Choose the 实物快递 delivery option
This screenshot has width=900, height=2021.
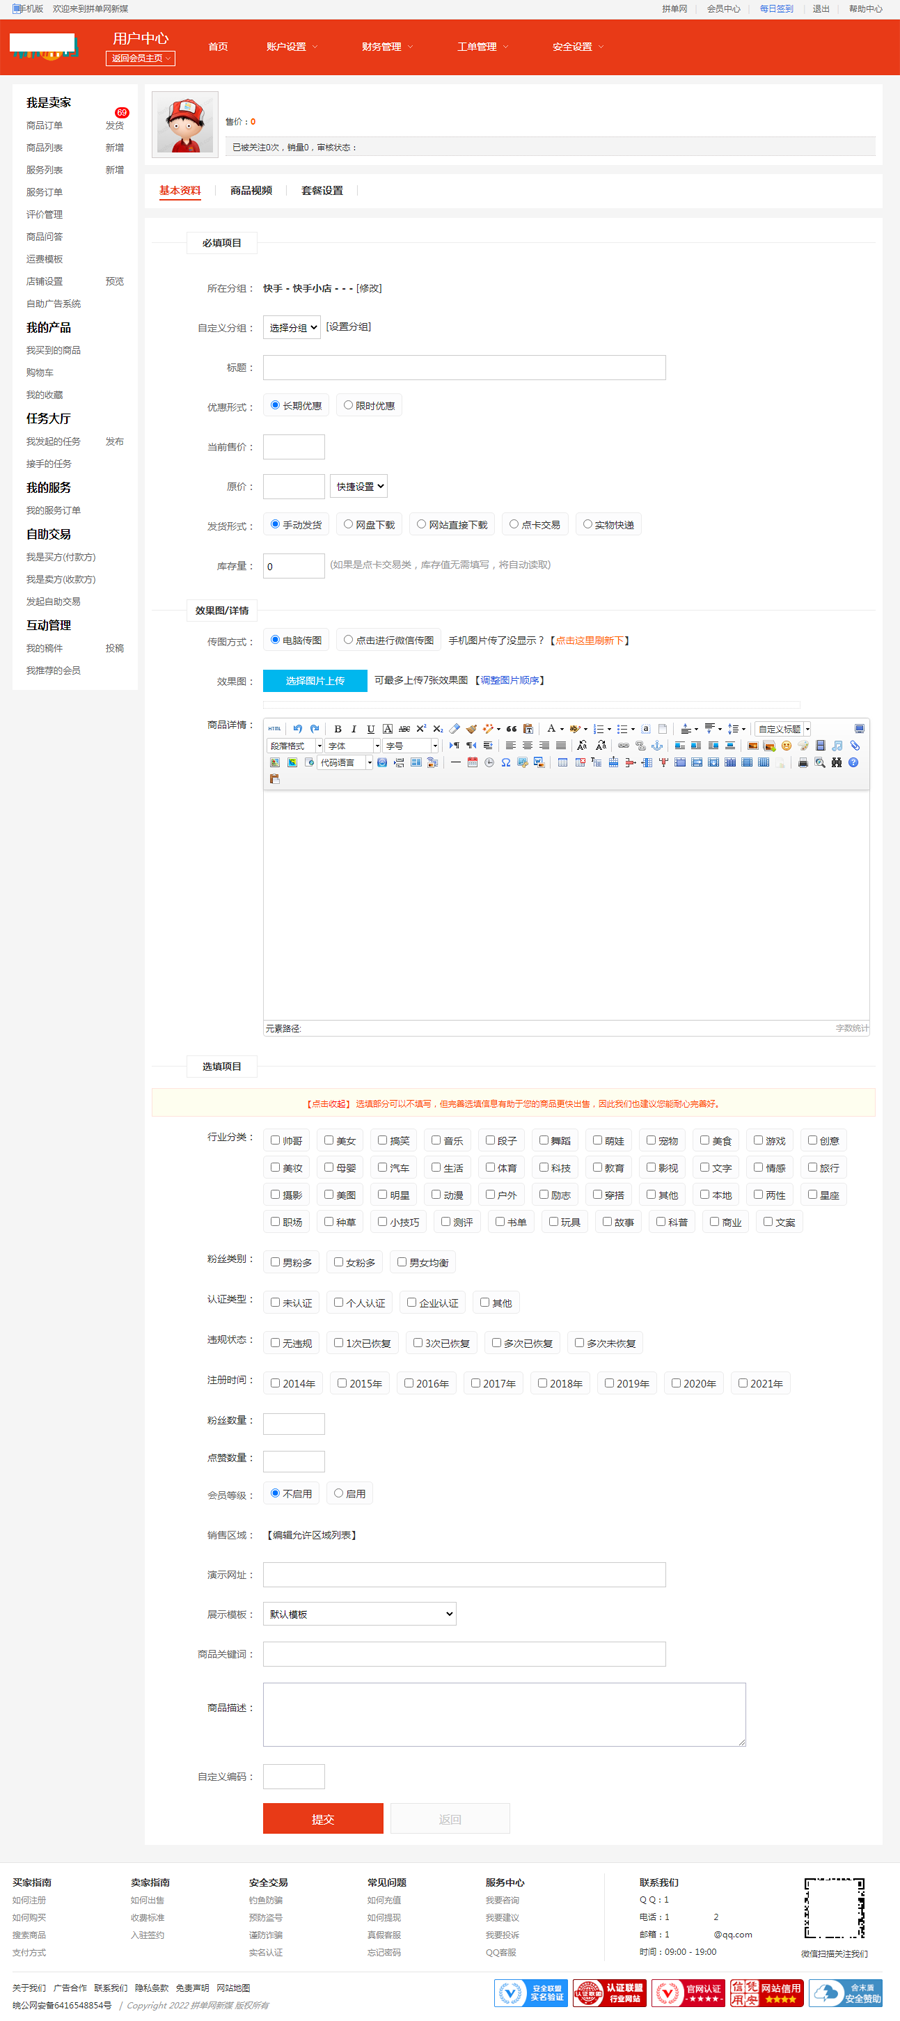588,524
